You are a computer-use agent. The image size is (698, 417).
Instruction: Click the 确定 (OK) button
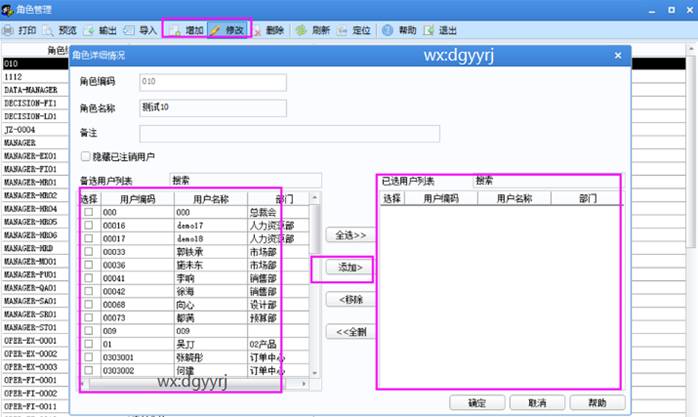click(x=476, y=402)
